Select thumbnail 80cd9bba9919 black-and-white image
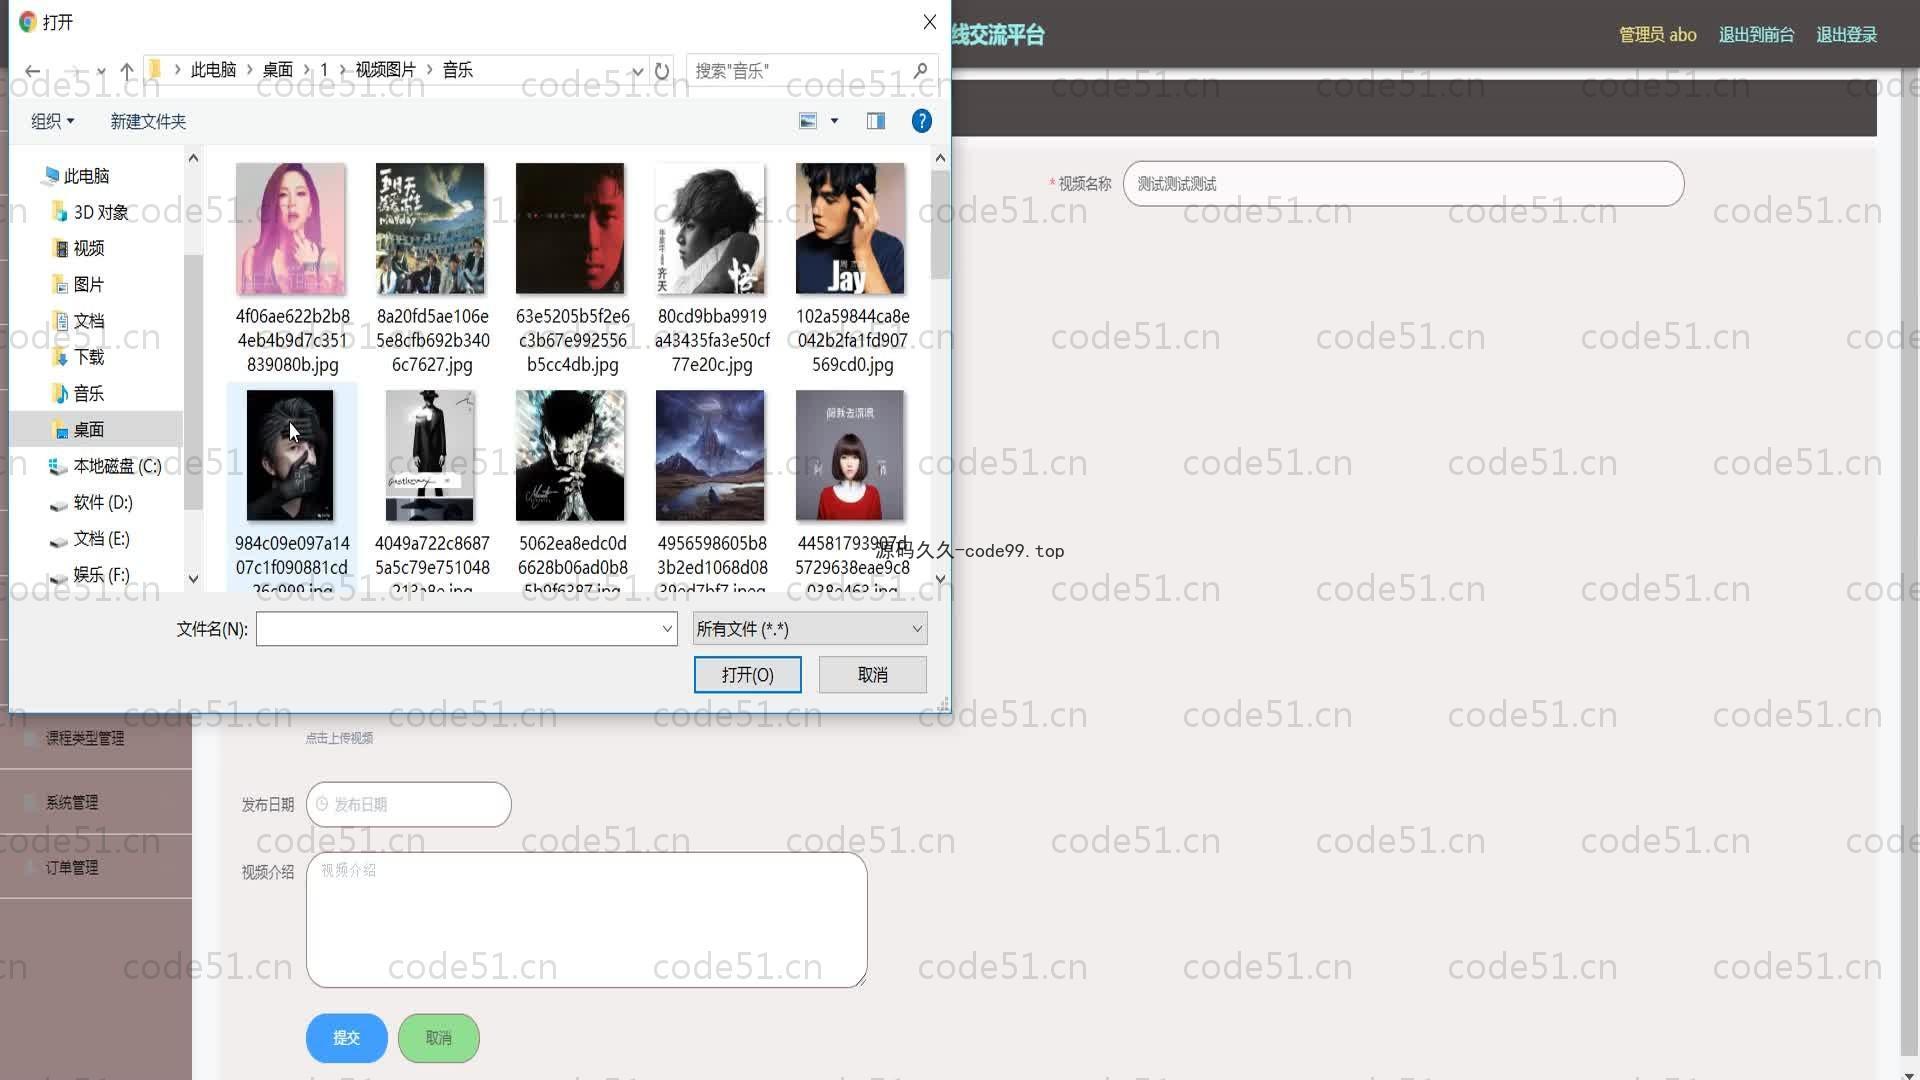Image resolution: width=1920 pixels, height=1080 pixels. click(711, 229)
